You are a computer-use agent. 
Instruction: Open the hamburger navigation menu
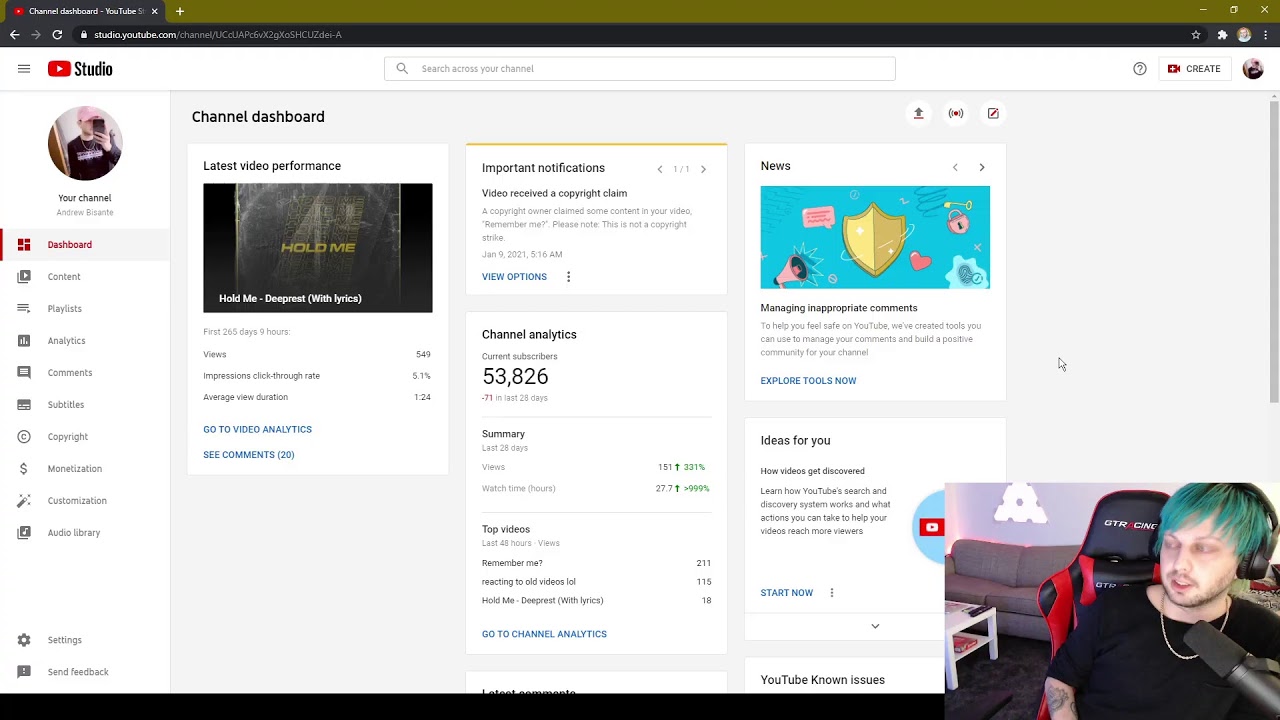coord(24,69)
